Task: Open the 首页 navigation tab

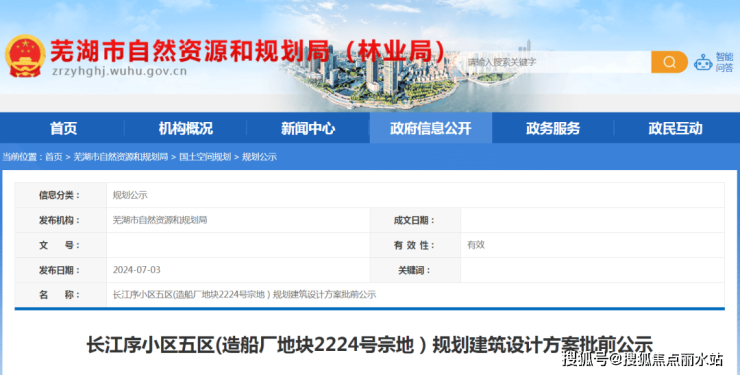Action: pos(63,128)
